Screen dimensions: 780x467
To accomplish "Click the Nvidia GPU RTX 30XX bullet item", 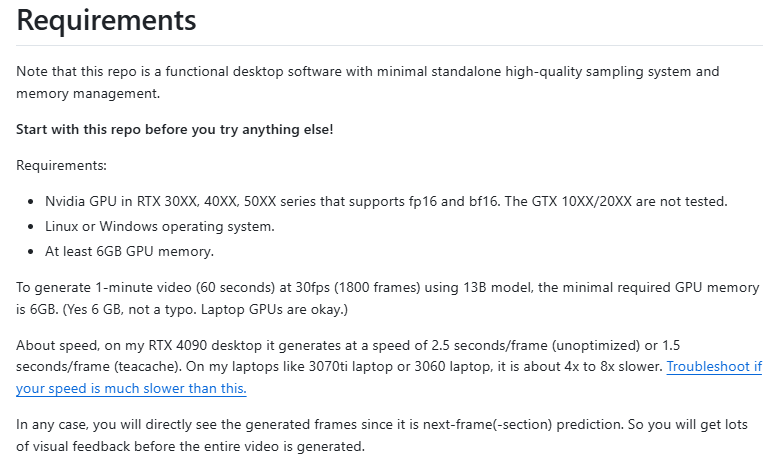I will 386,201.
